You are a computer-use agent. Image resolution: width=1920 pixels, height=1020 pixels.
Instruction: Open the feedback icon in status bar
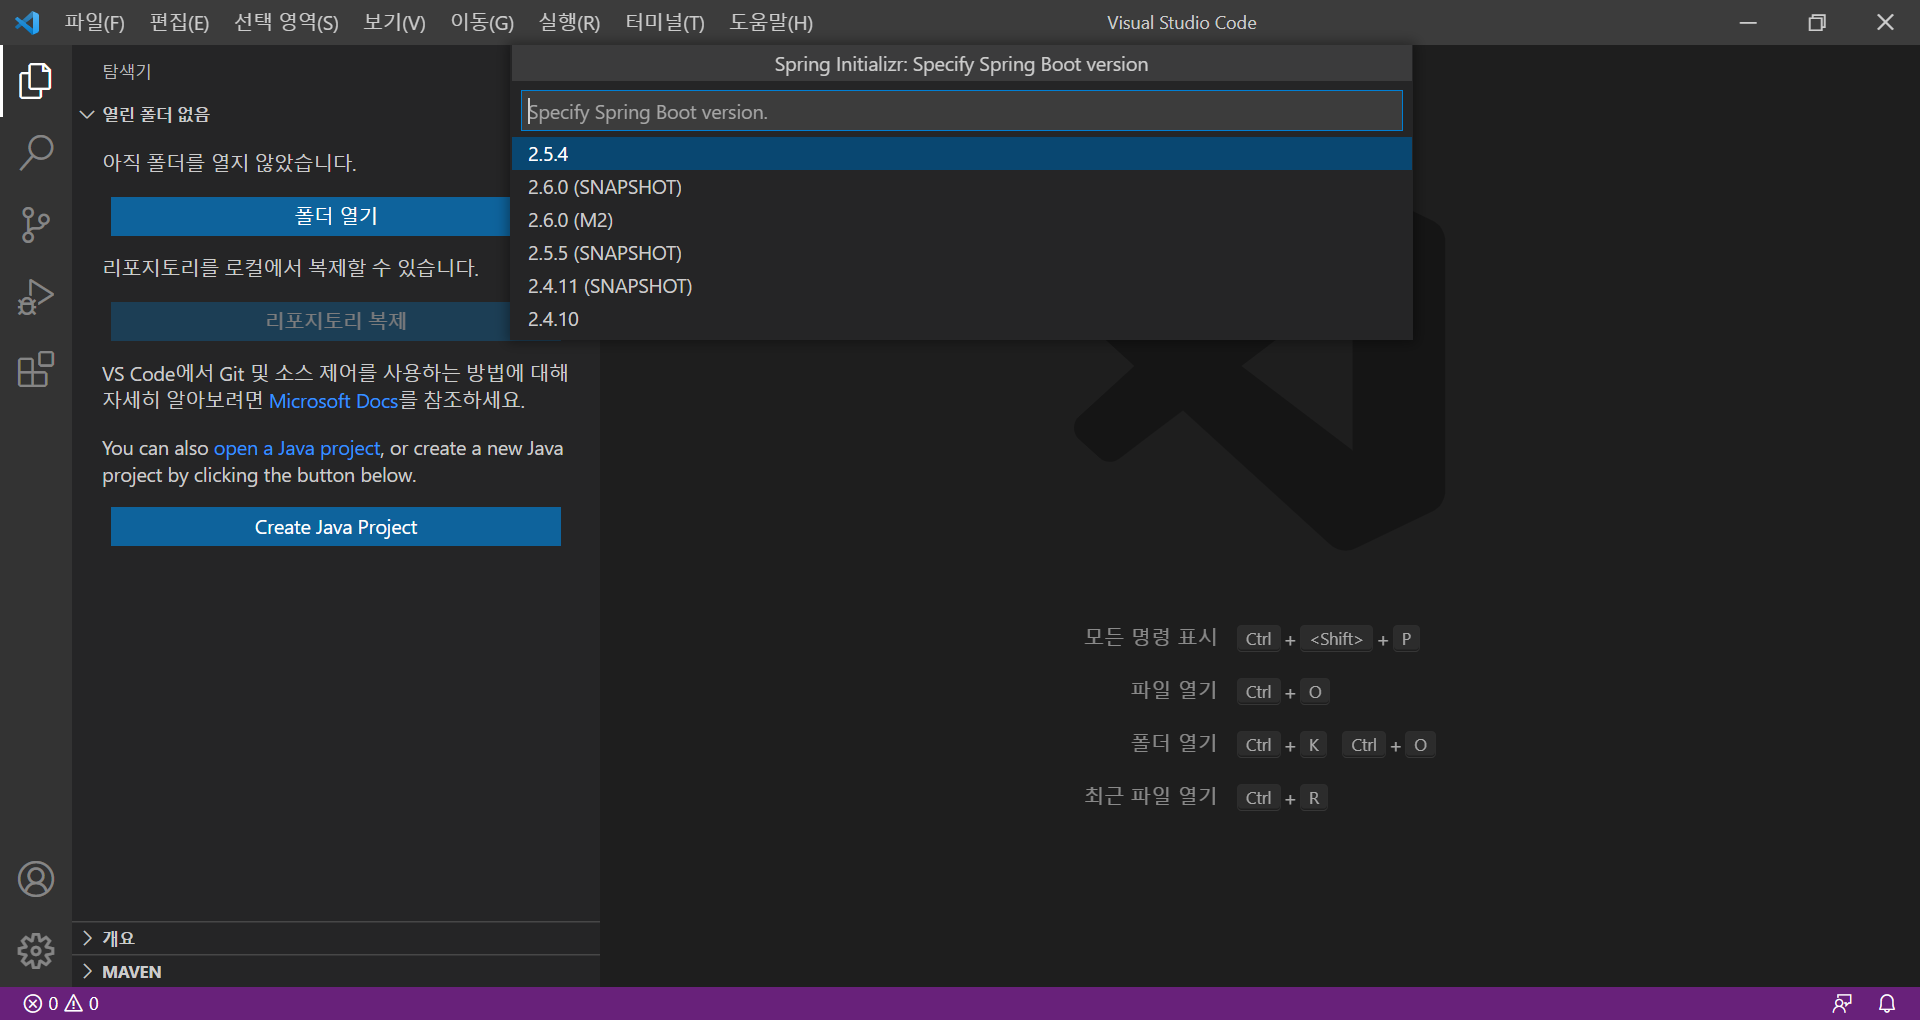coord(1842,1003)
